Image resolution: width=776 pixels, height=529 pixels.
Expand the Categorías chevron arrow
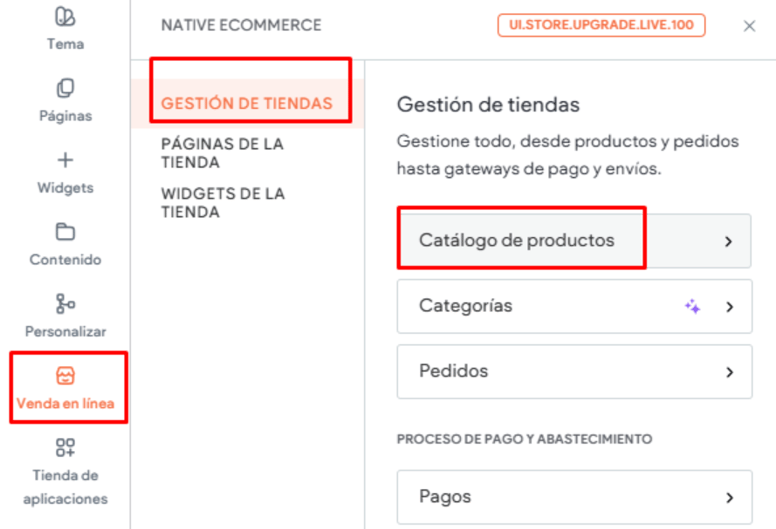(729, 307)
